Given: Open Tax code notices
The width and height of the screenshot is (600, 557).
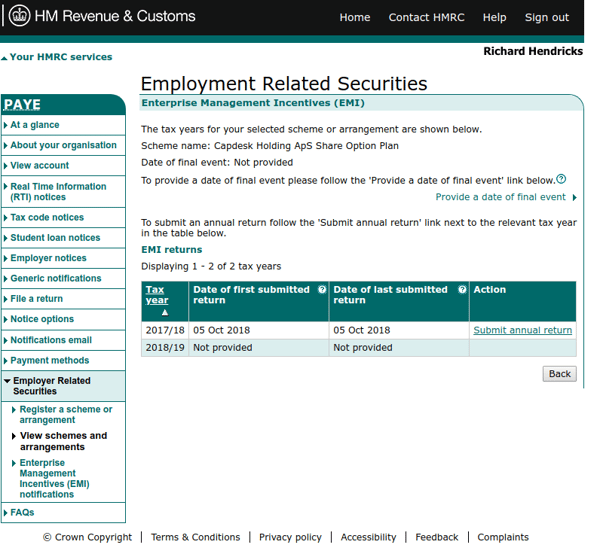Looking at the screenshot, I should coord(47,217).
